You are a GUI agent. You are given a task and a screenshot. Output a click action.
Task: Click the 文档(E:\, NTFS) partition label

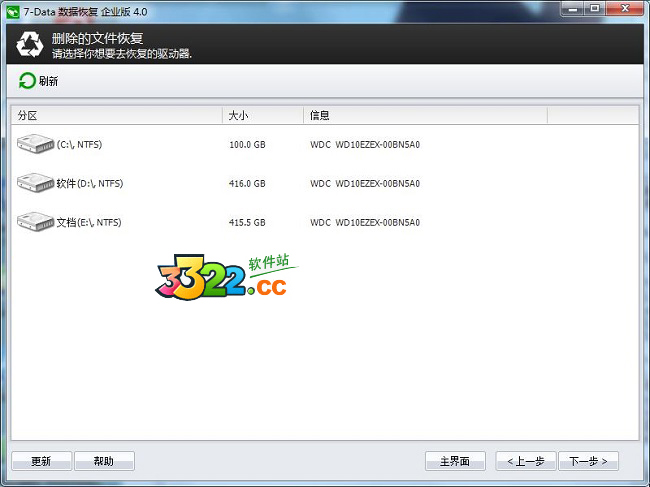pyautogui.click(x=89, y=222)
